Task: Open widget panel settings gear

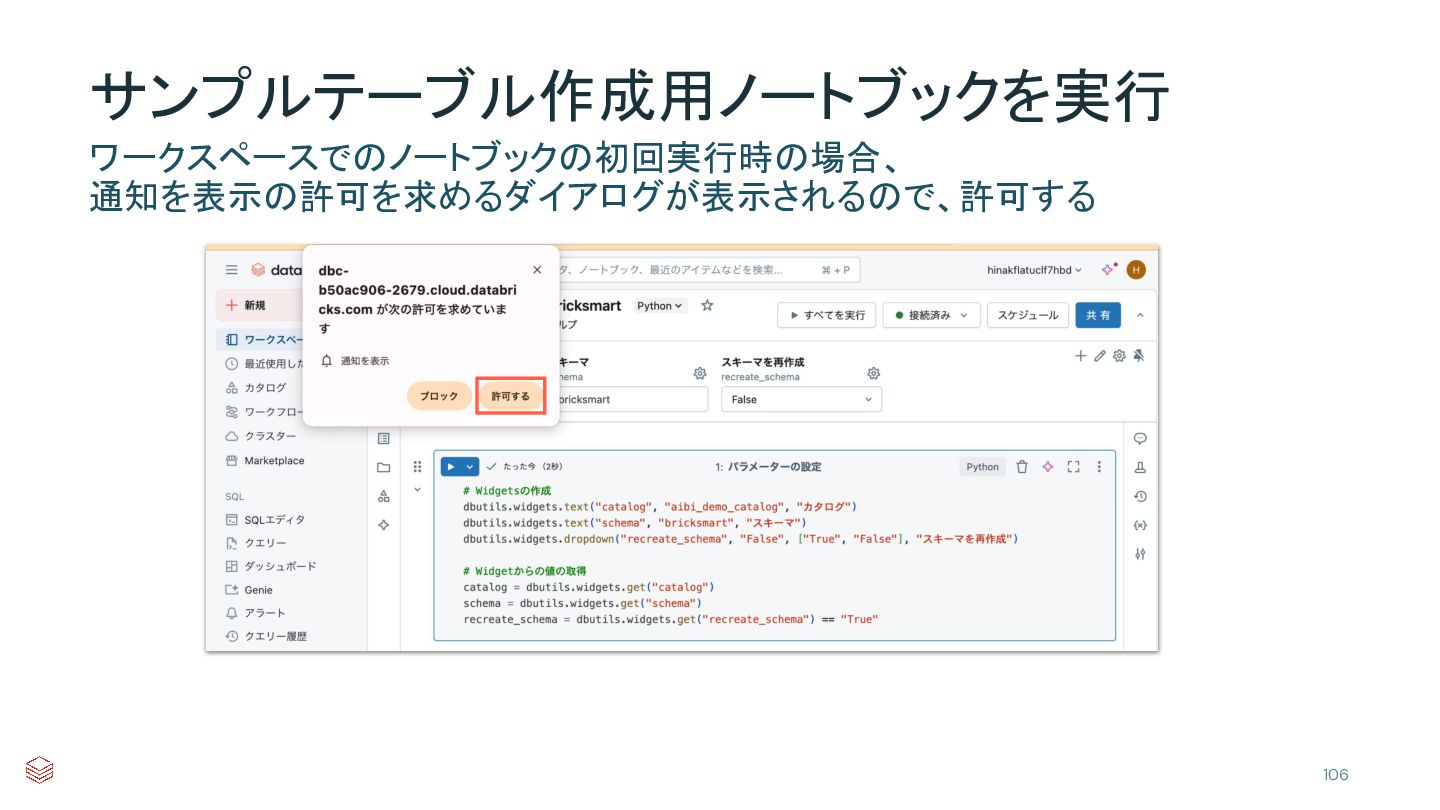Action: tap(1119, 356)
